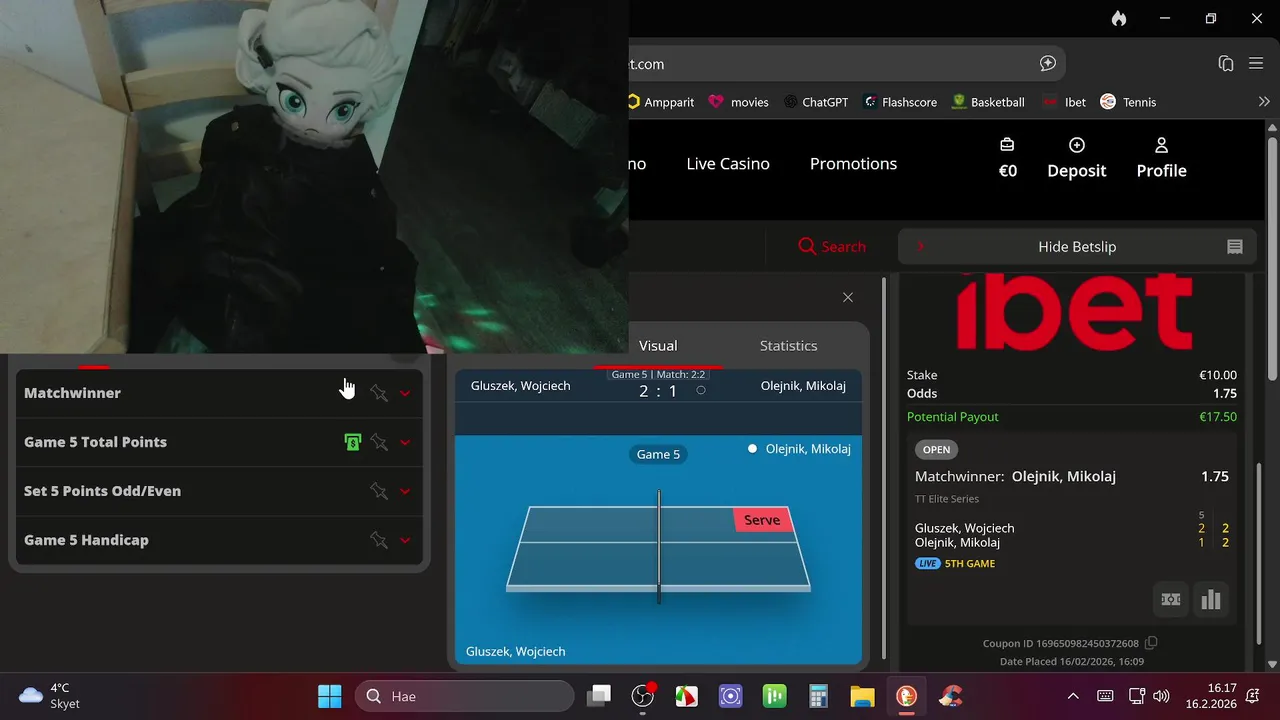1280x720 pixels.
Task: Click the LIVE badge in betslip
Action: coord(928,564)
